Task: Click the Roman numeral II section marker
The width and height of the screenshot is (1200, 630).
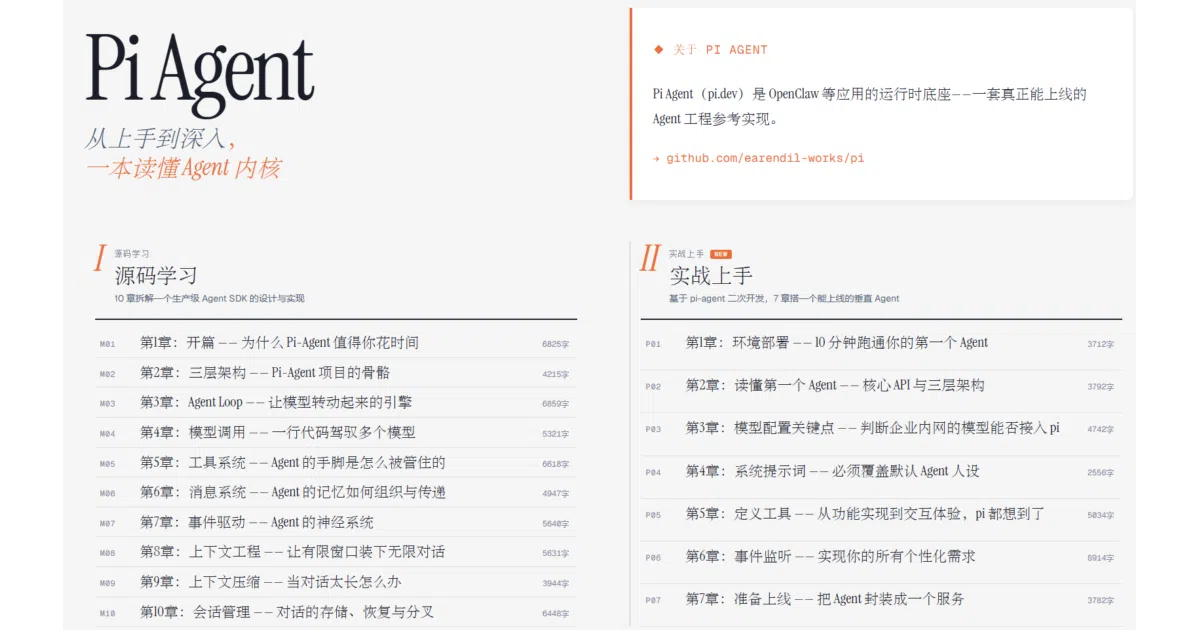Action: (650, 260)
